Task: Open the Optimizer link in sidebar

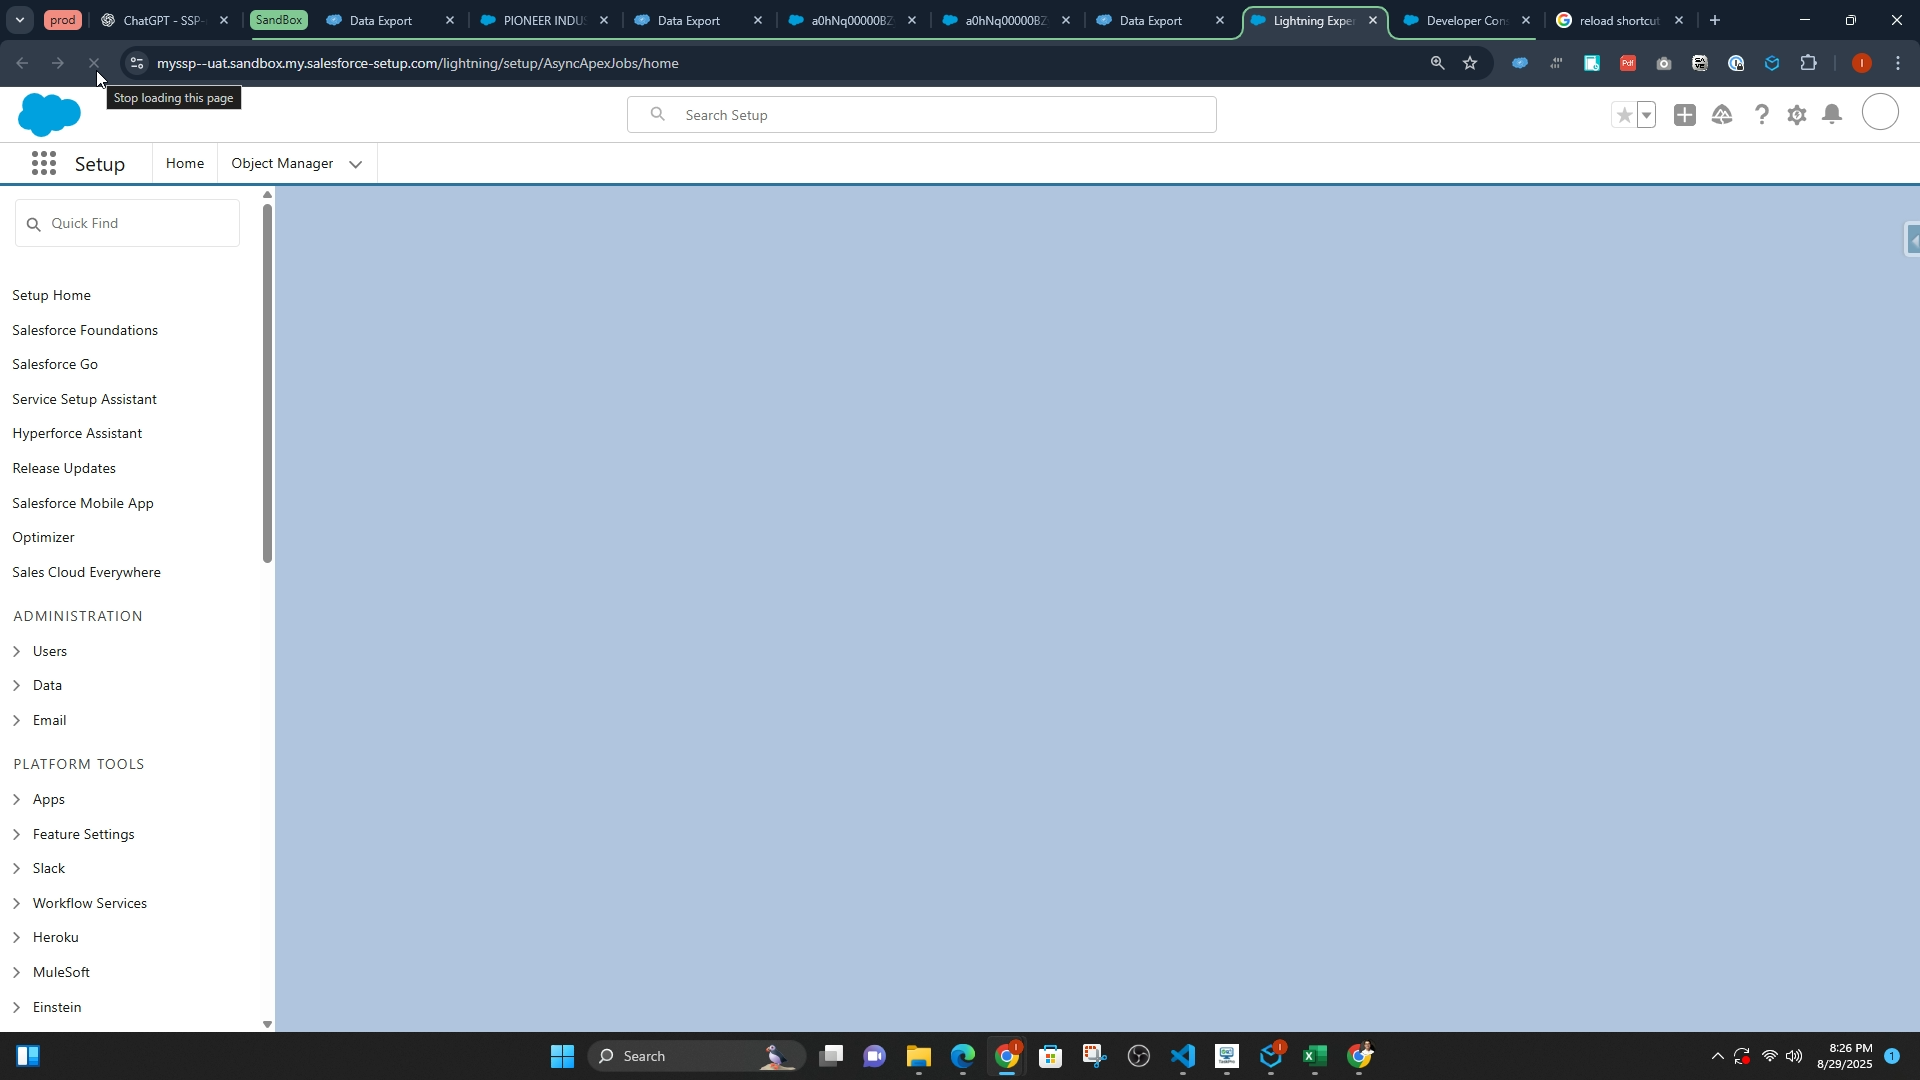Action: click(x=44, y=537)
